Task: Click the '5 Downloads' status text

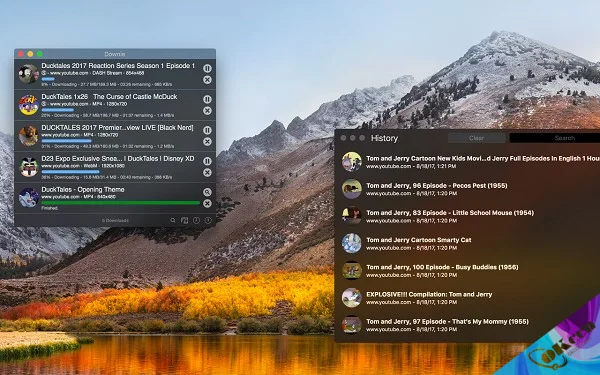Action: coord(115,221)
